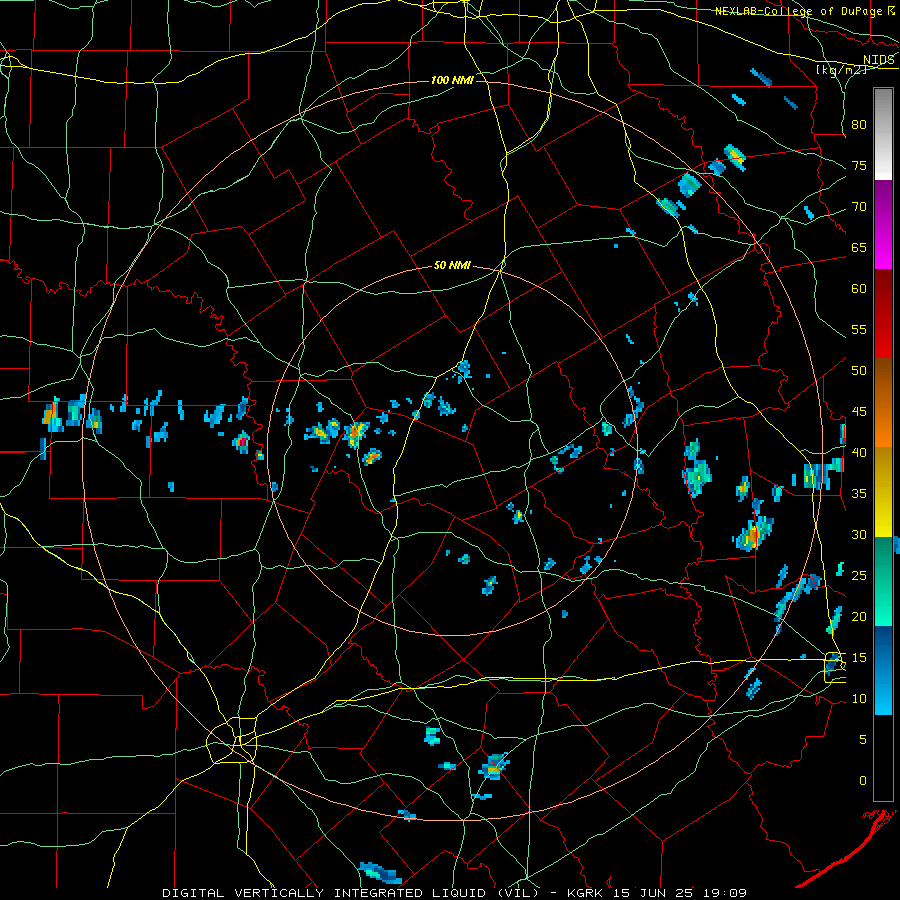
Task: Click the 10 value on the color scale
Action: 859,699
